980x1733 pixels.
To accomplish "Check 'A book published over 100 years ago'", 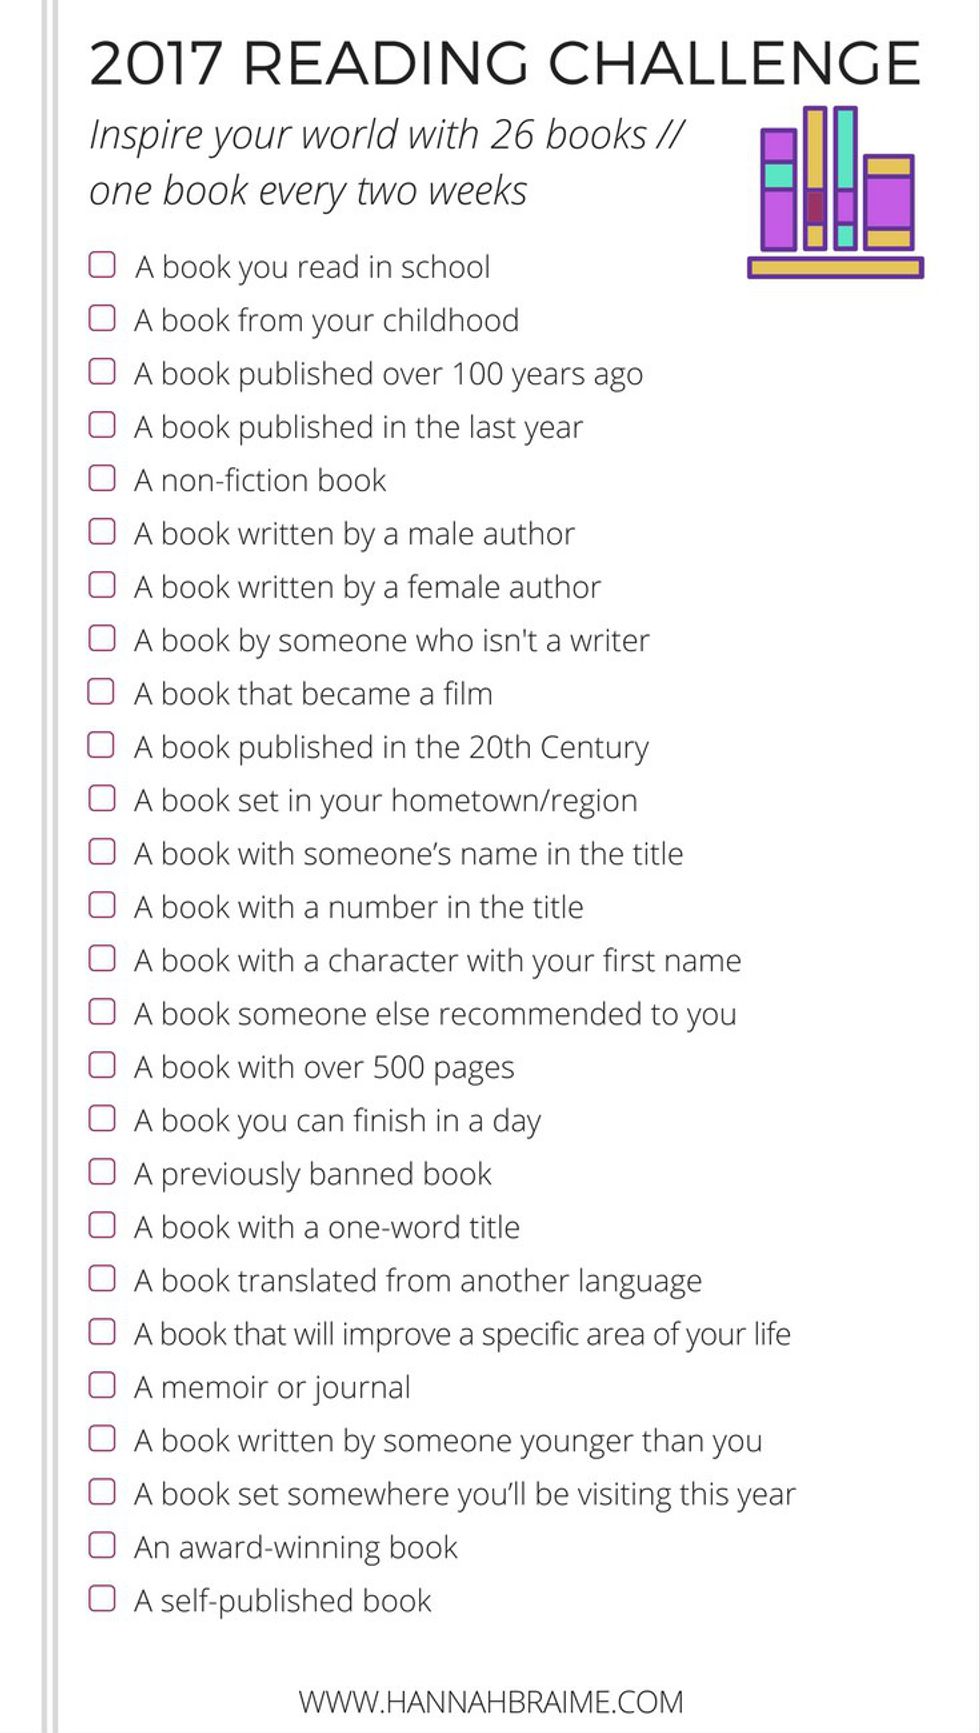I will tap(102, 371).
